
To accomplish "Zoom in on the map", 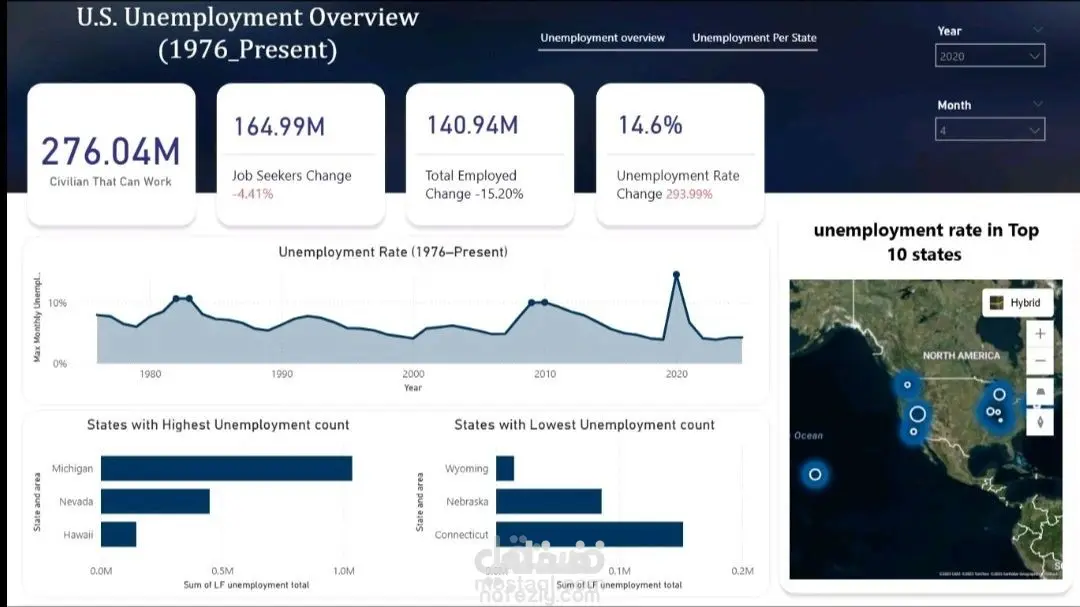I will point(1040,333).
